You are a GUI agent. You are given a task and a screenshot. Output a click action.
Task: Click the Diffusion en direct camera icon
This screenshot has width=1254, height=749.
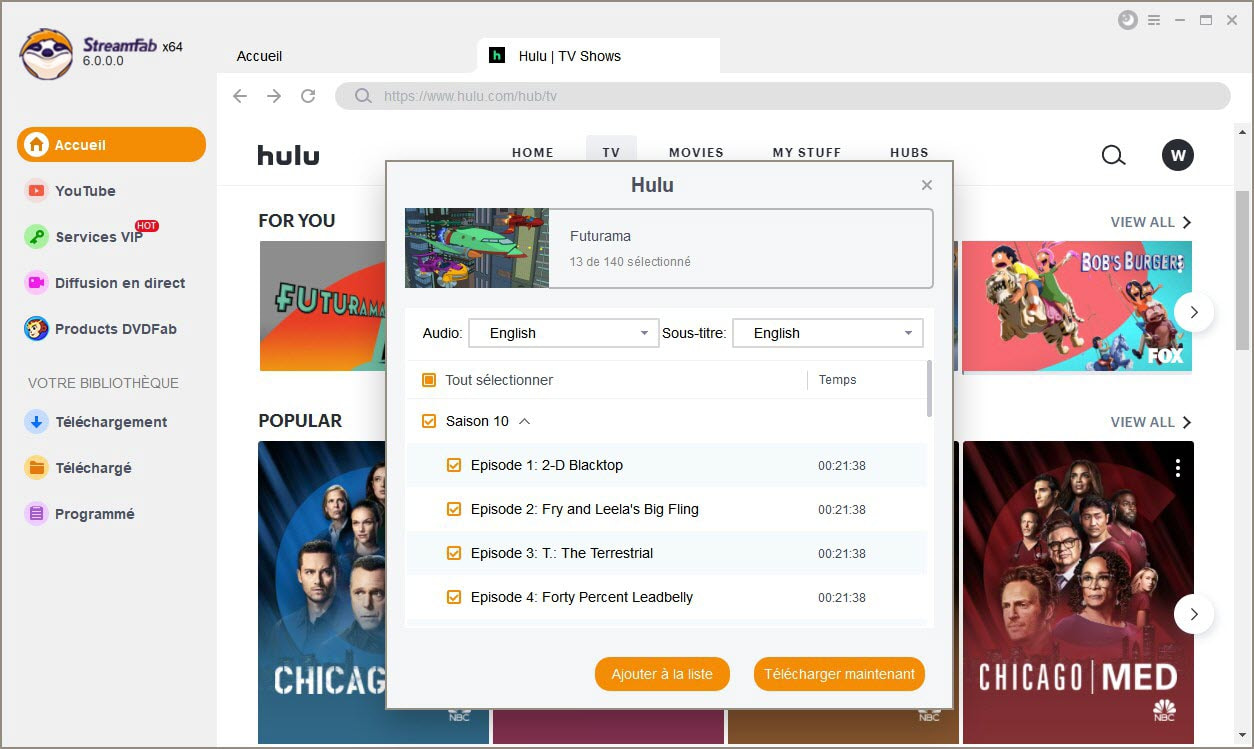click(36, 283)
